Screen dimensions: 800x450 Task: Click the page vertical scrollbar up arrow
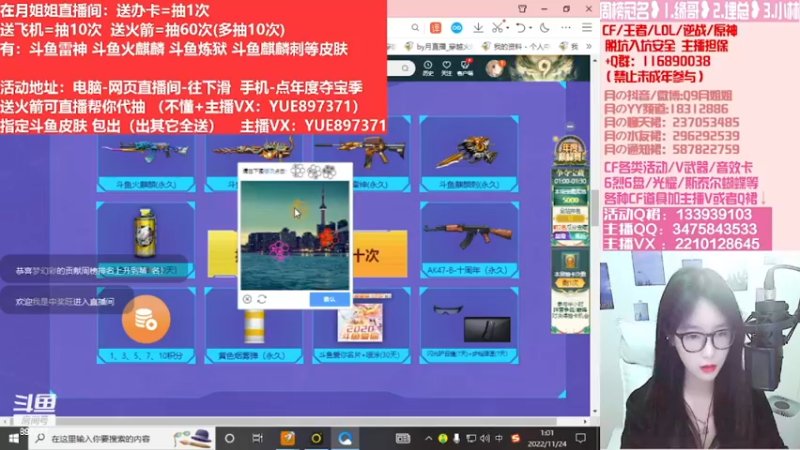point(594,61)
